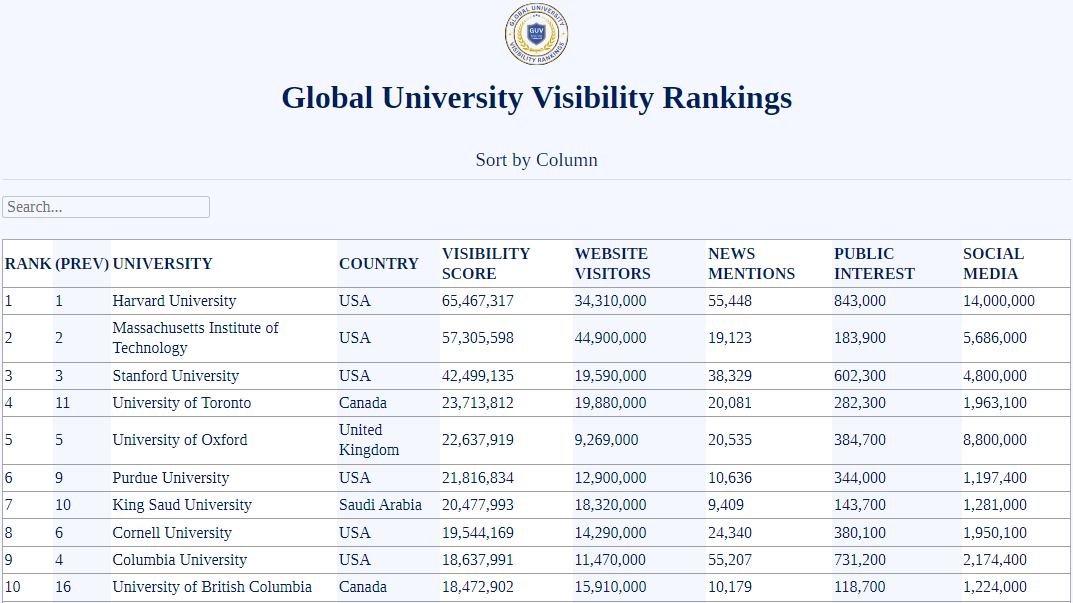Sort by WEBSITE VISITORS header
The height and width of the screenshot is (603, 1073).
(612, 264)
